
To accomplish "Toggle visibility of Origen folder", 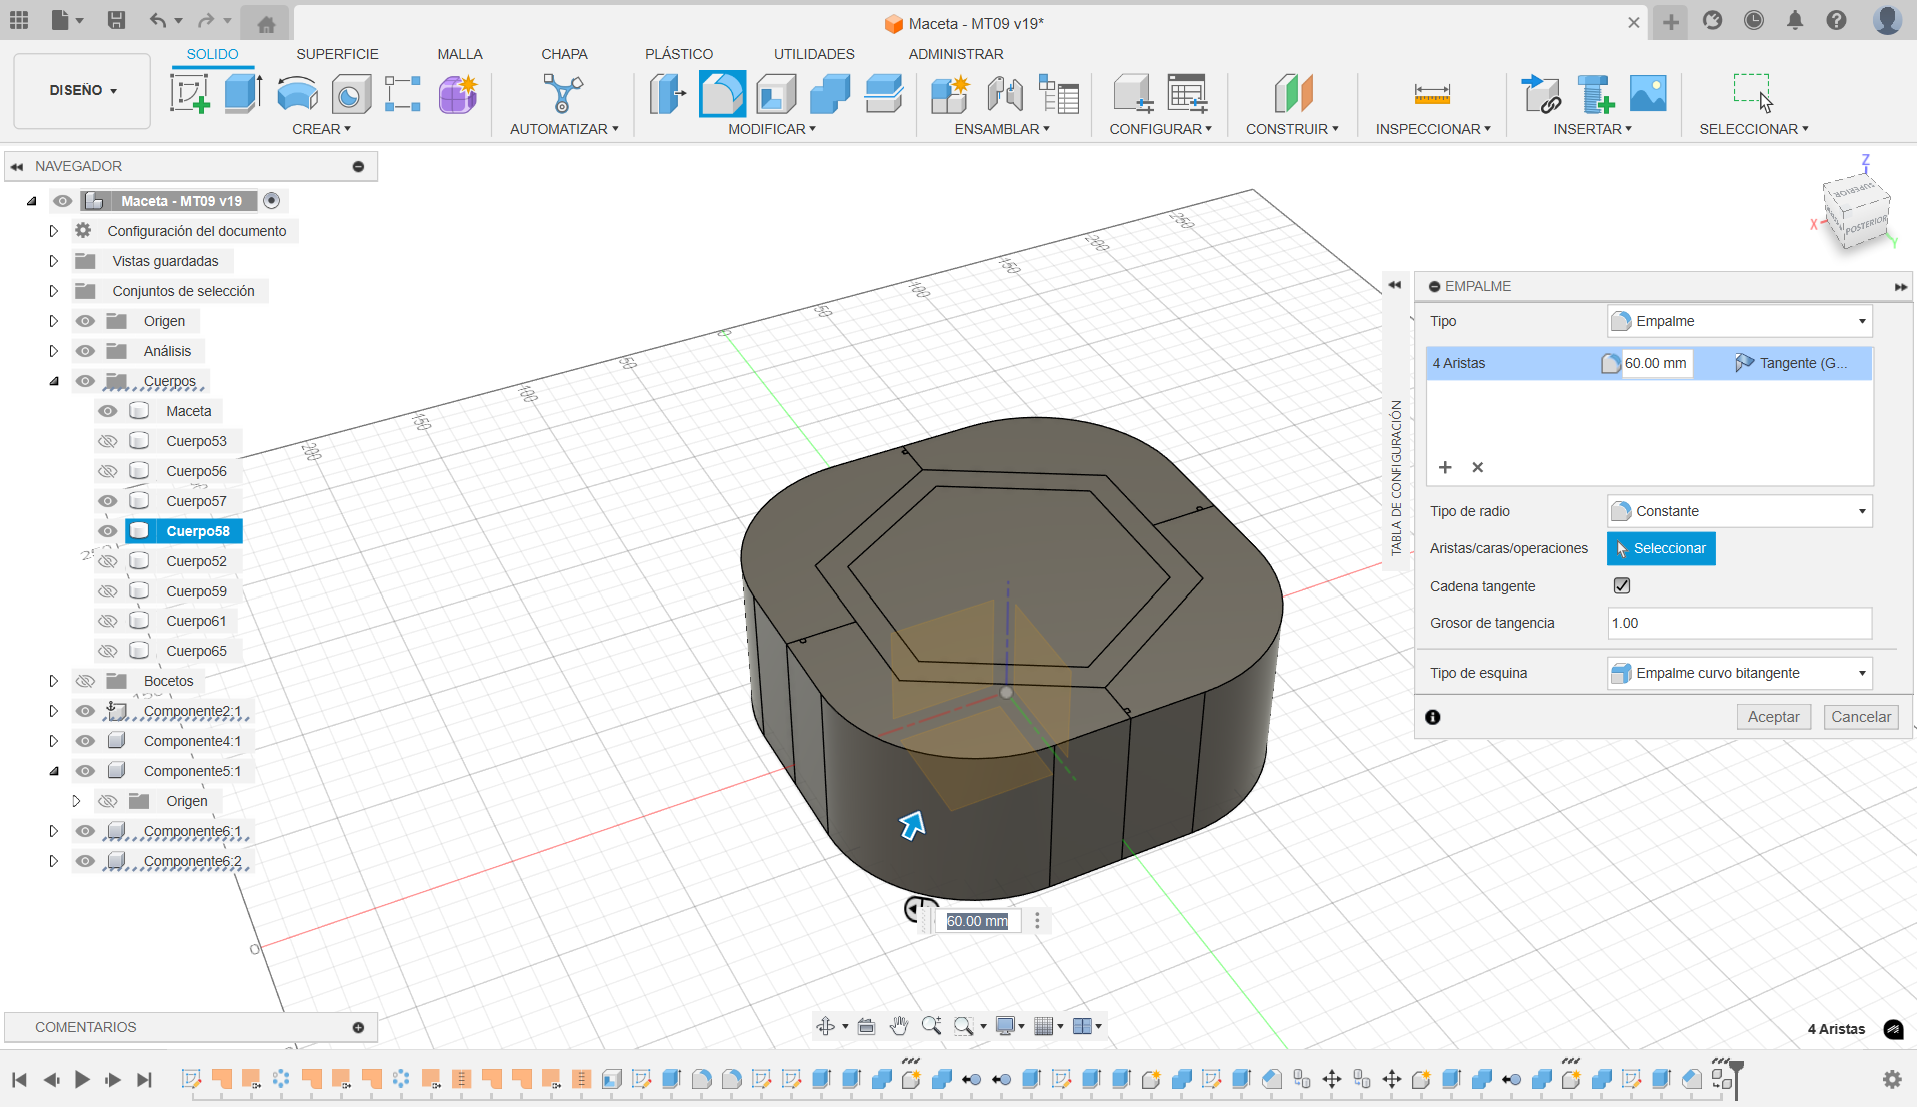I will [85, 321].
